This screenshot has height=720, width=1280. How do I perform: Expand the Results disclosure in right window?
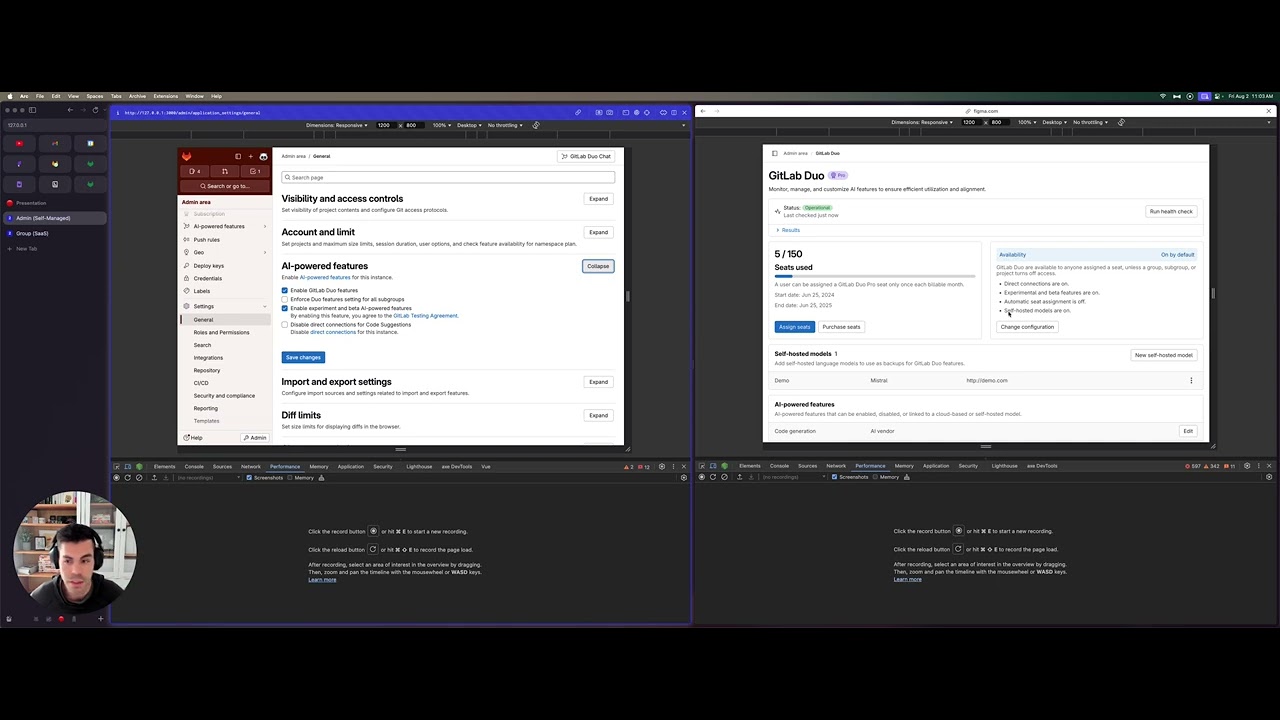(x=788, y=230)
